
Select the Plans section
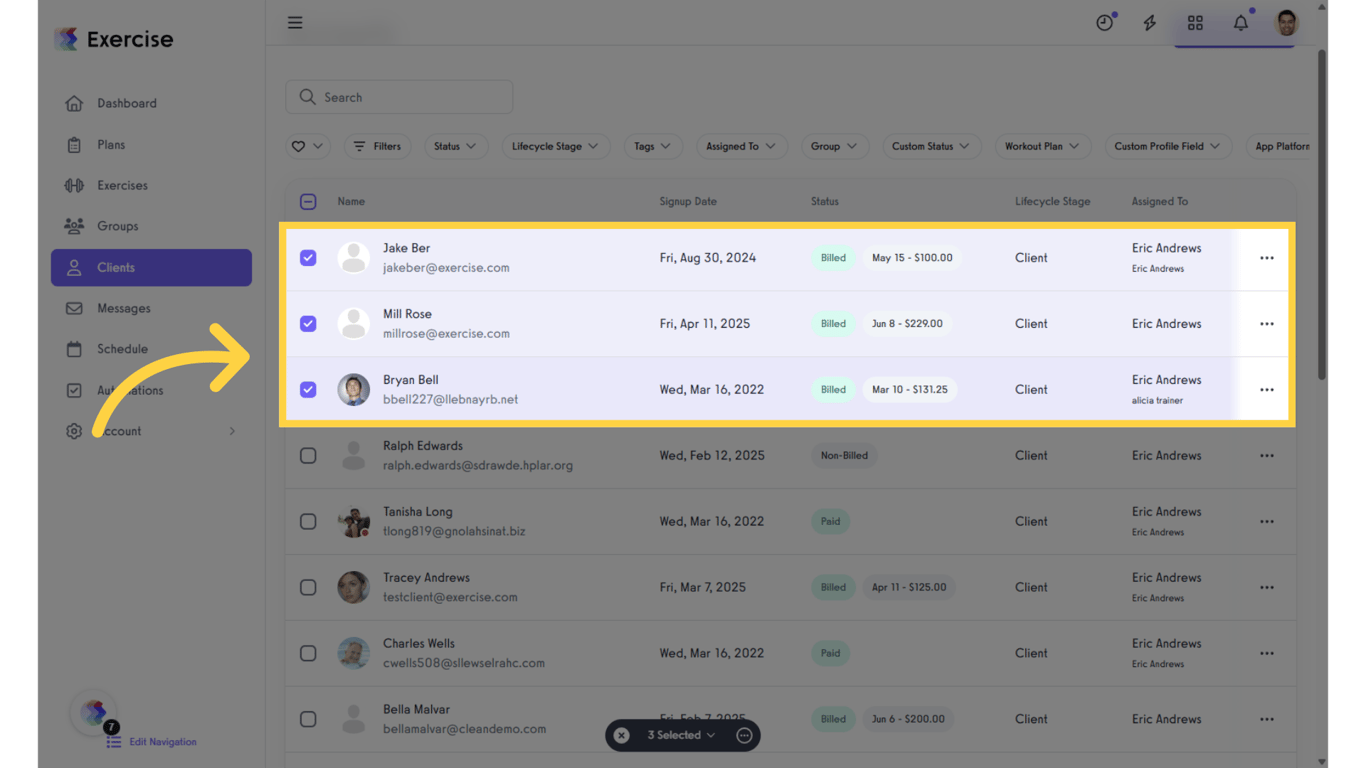[x=113, y=144]
